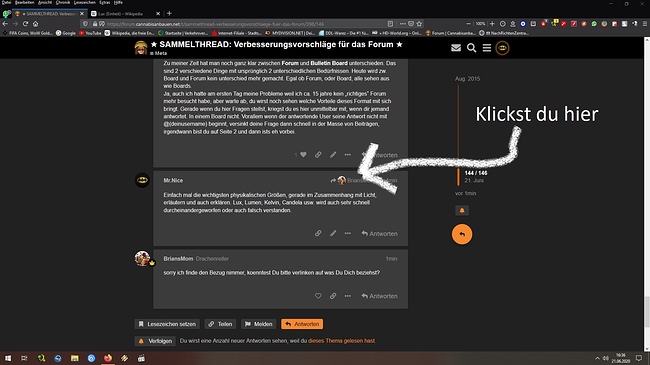Open the Chronik menu
The width and height of the screenshot is (650, 365).
coord(63,2)
